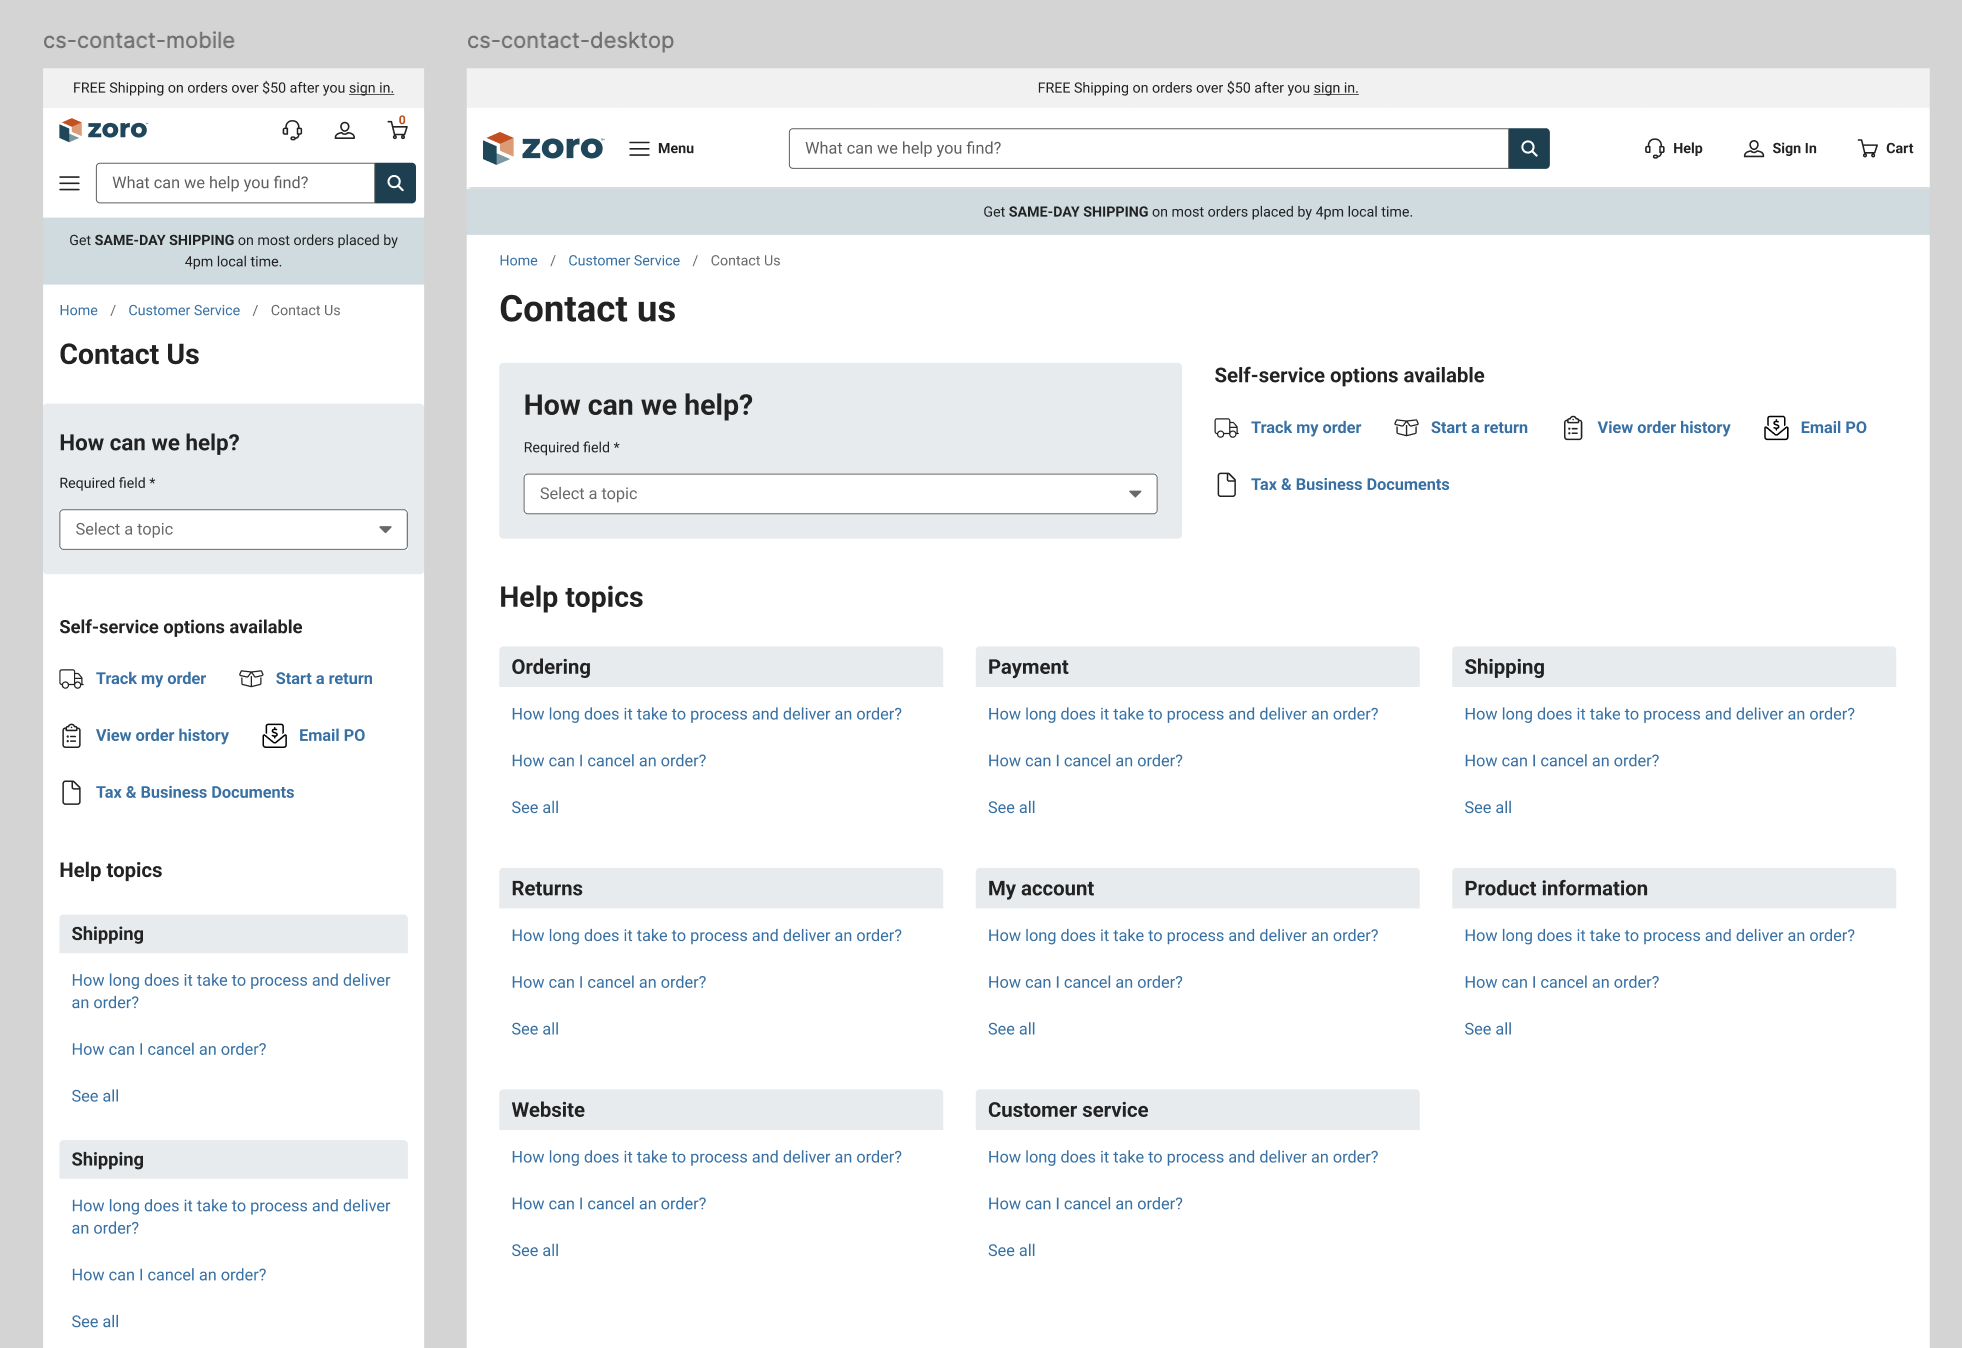Expand the desktop Select a topic dropdown
This screenshot has height=1348, width=1962.
tap(840, 494)
